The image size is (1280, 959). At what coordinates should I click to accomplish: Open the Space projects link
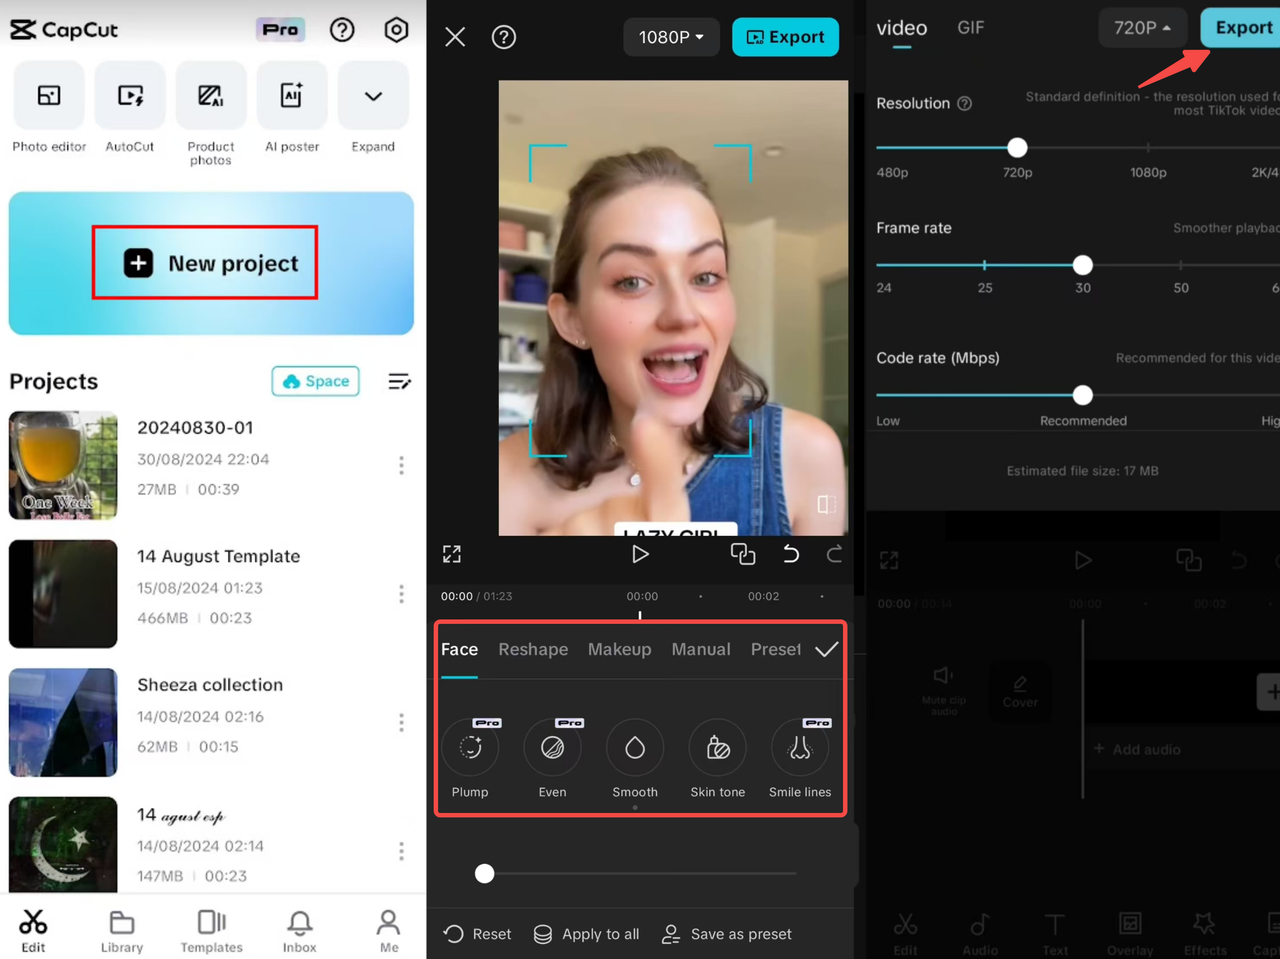click(315, 381)
